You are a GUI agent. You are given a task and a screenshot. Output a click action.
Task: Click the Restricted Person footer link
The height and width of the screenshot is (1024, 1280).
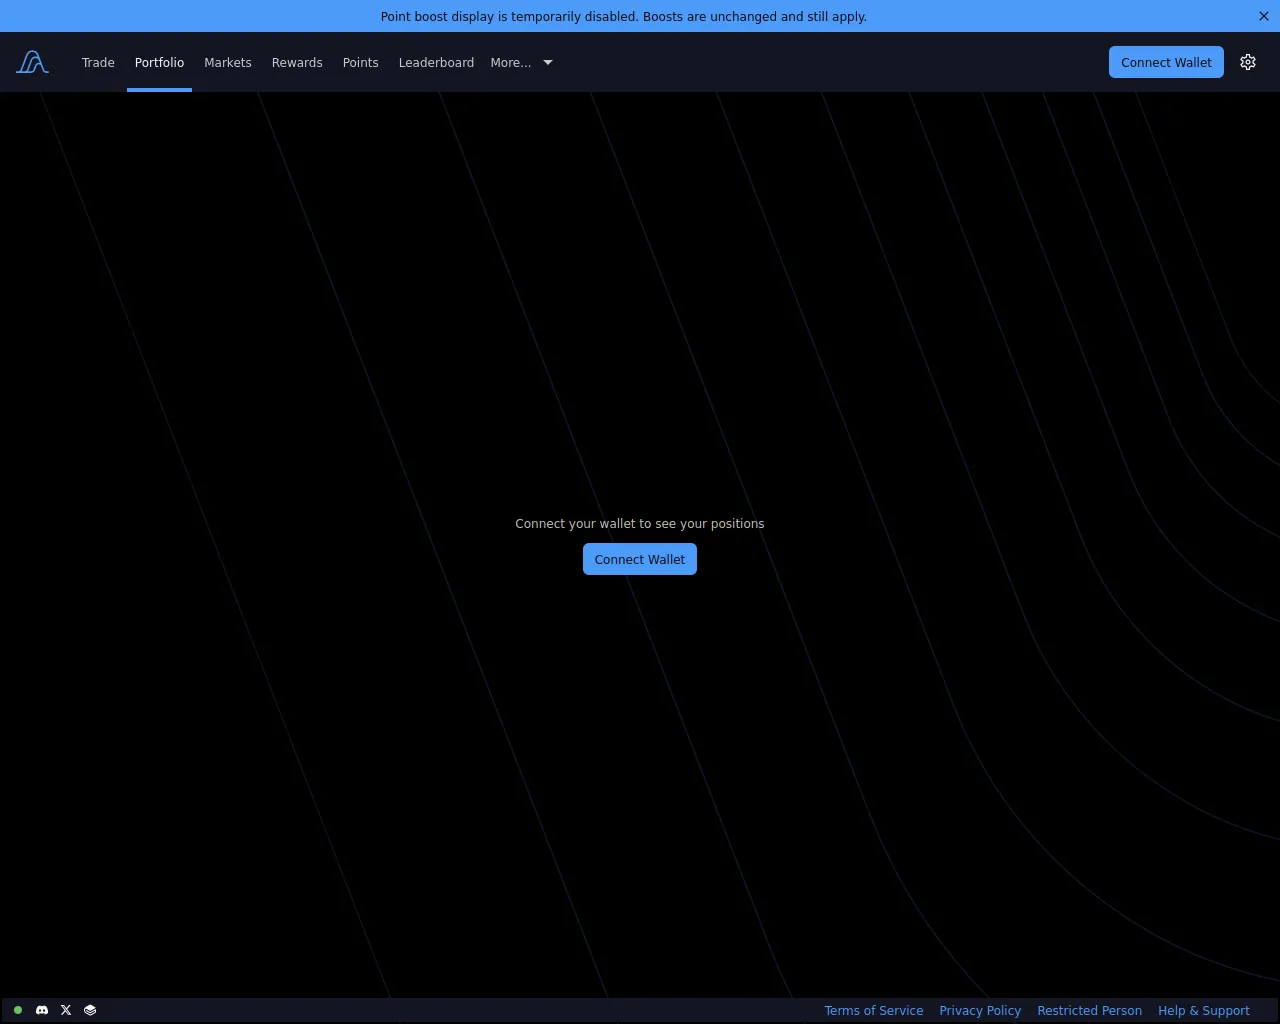click(x=1089, y=1010)
